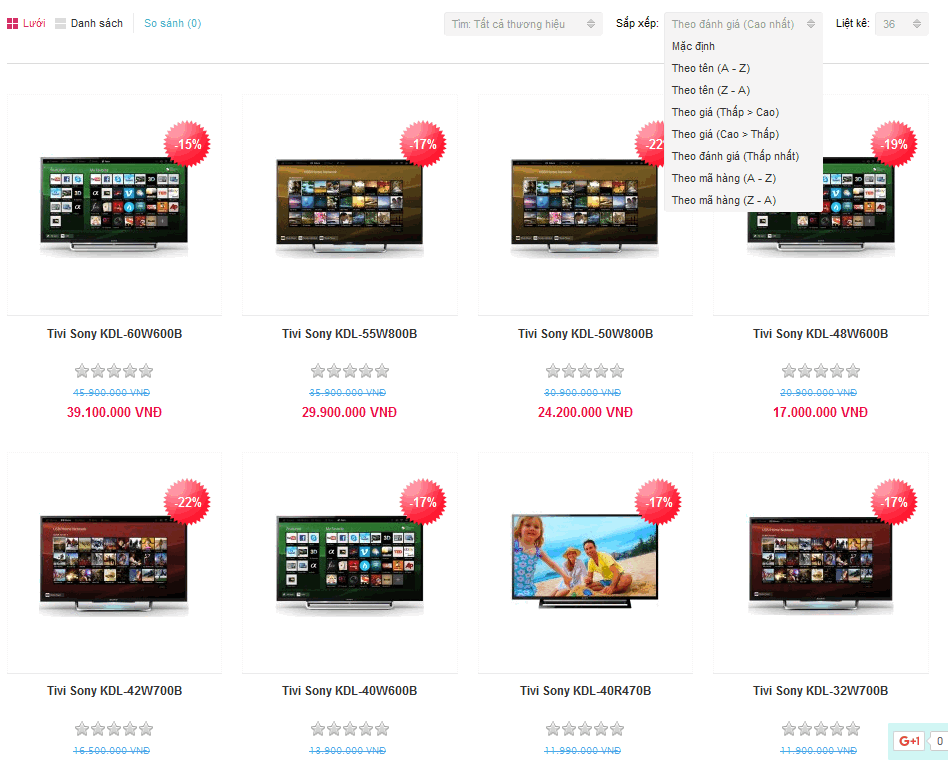Image resolution: width=948 pixels, height=760 pixels.
Task: Click the Tivi Sony KDL-55W800B title link
Action: [x=349, y=334]
